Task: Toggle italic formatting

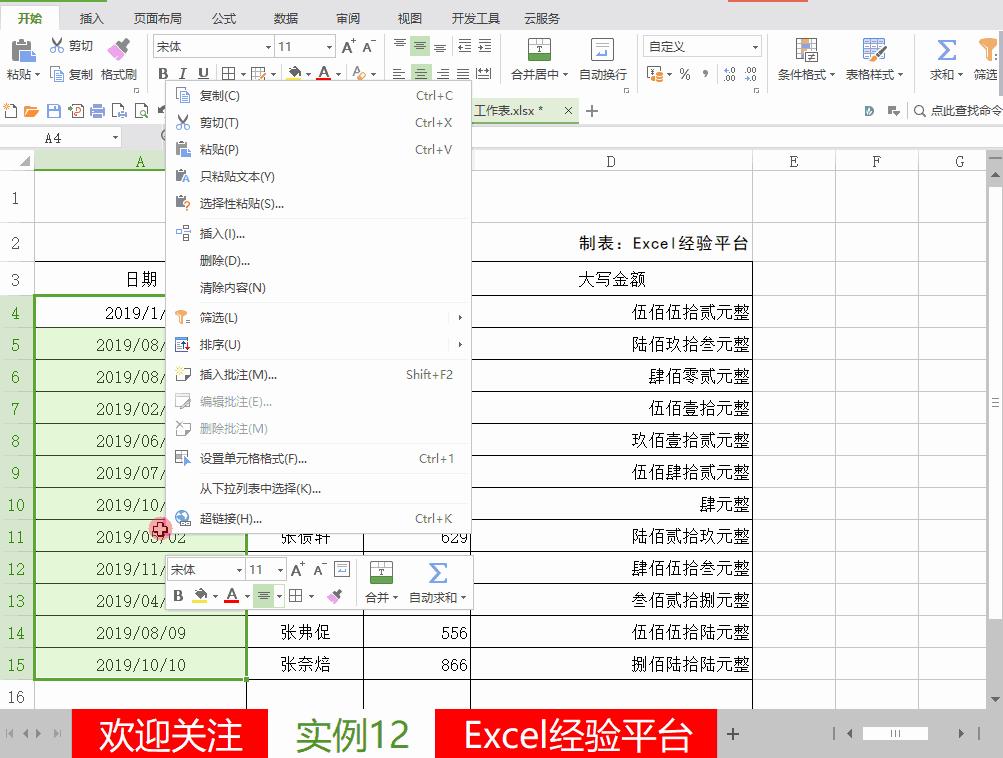Action: tap(183, 73)
